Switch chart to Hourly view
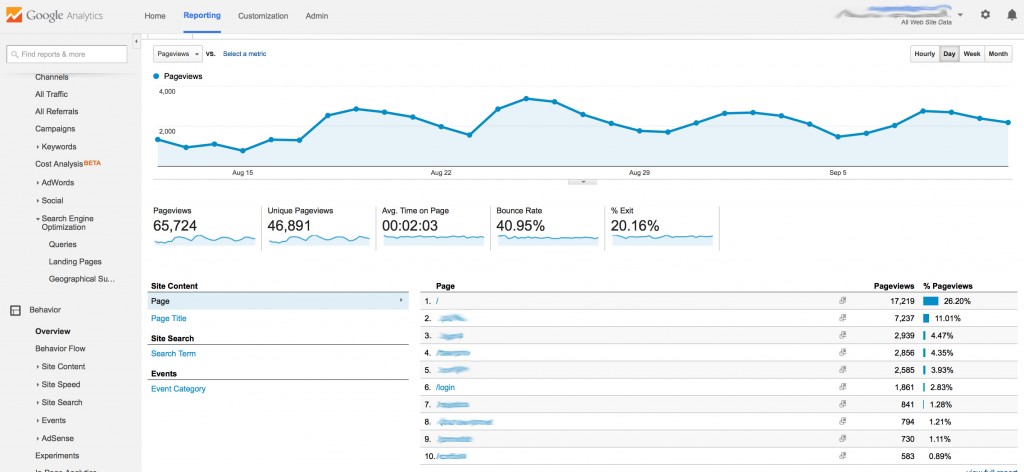Image resolution: width=1024 pixels, height=472 pixels. [925, 54]
